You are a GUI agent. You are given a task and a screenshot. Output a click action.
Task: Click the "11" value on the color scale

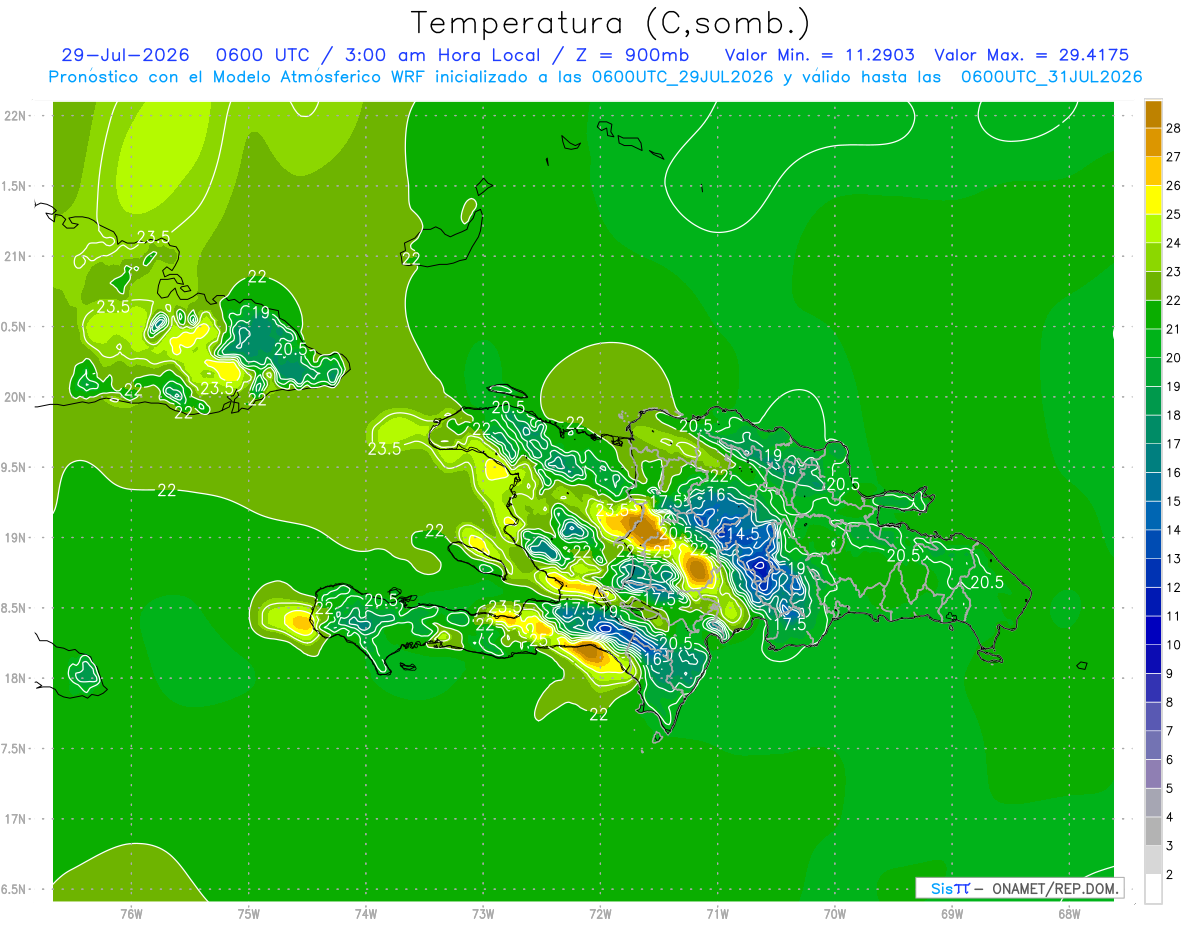(1174, 616)
